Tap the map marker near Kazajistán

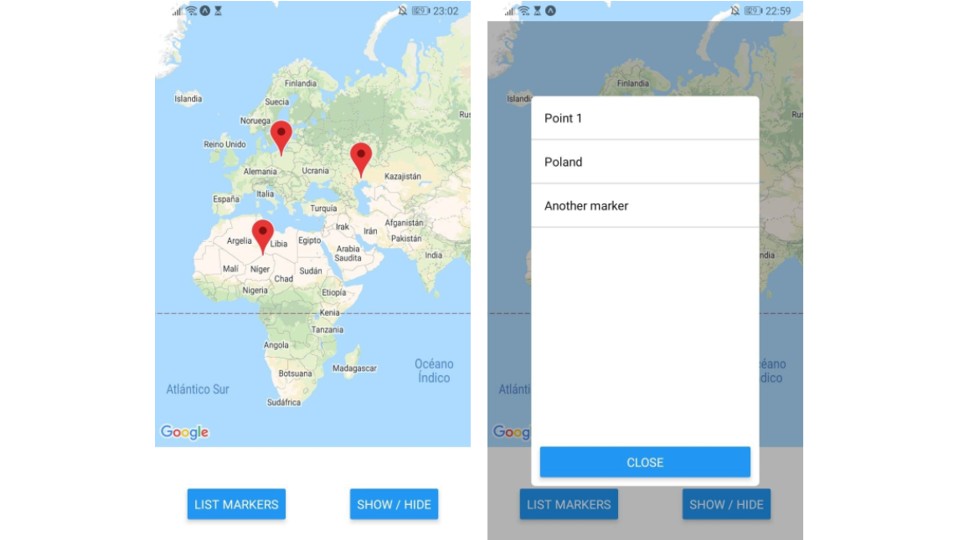point(361,159)
